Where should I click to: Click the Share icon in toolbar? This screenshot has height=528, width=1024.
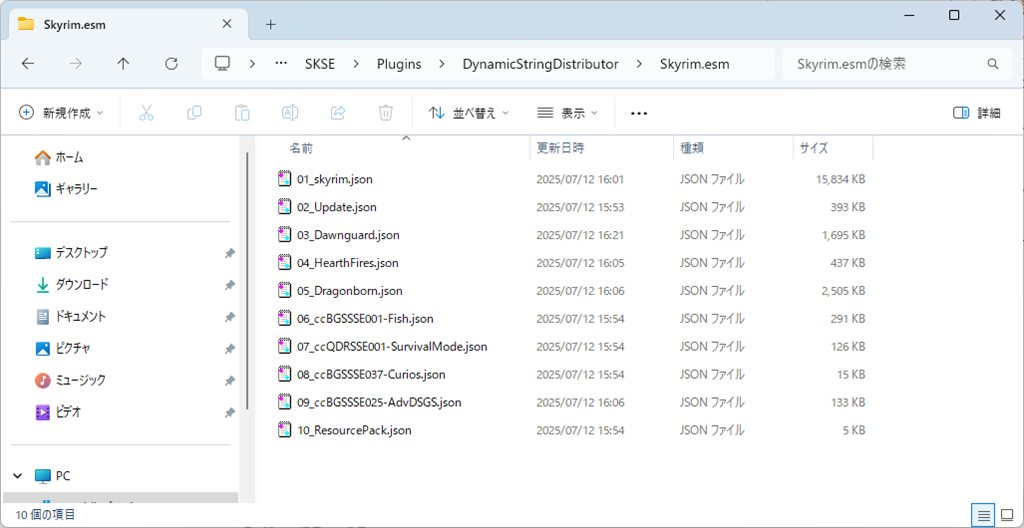point(338,113)
